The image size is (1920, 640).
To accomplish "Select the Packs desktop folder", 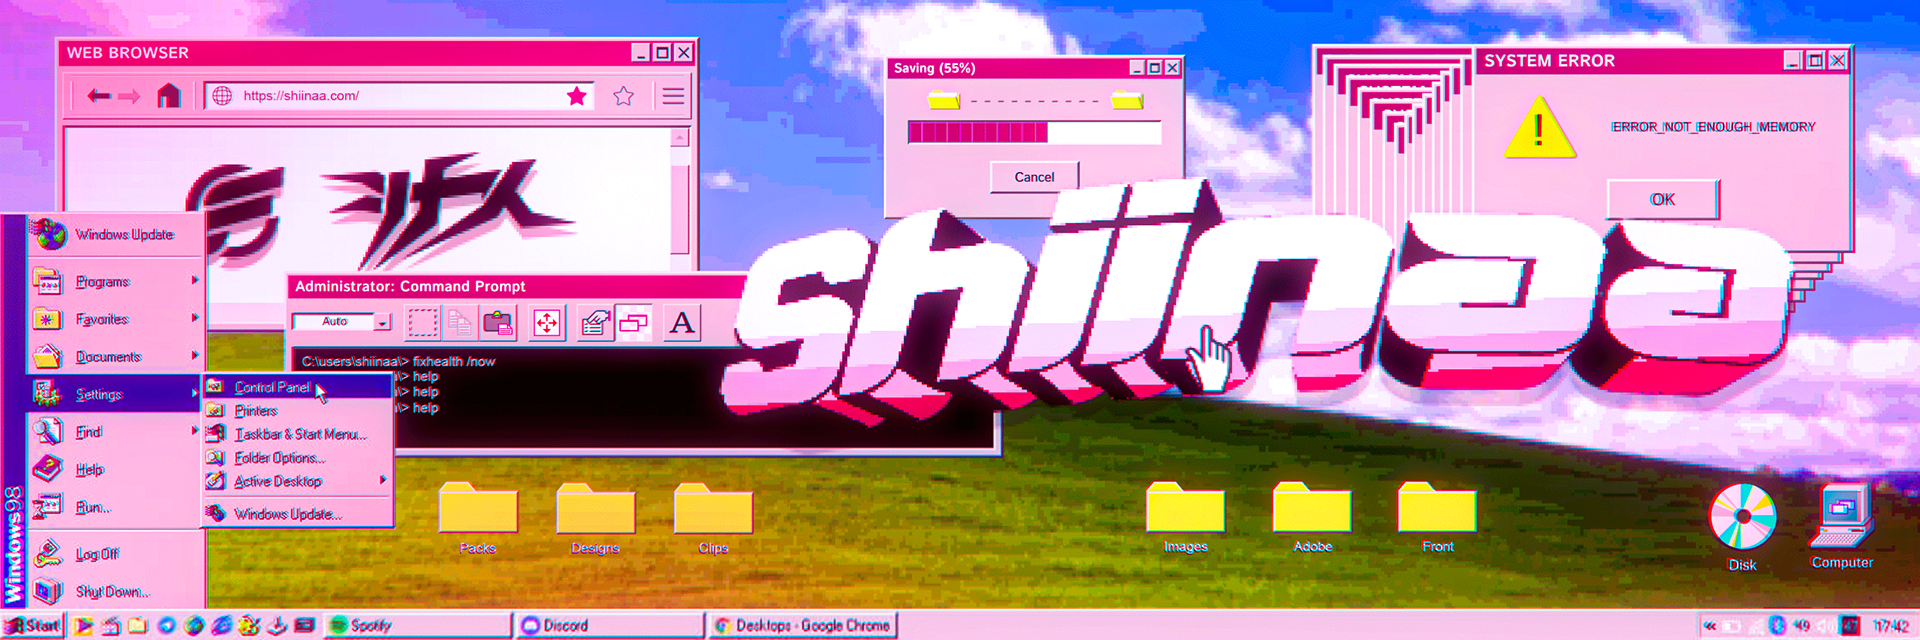I will [x=478, y=517].
